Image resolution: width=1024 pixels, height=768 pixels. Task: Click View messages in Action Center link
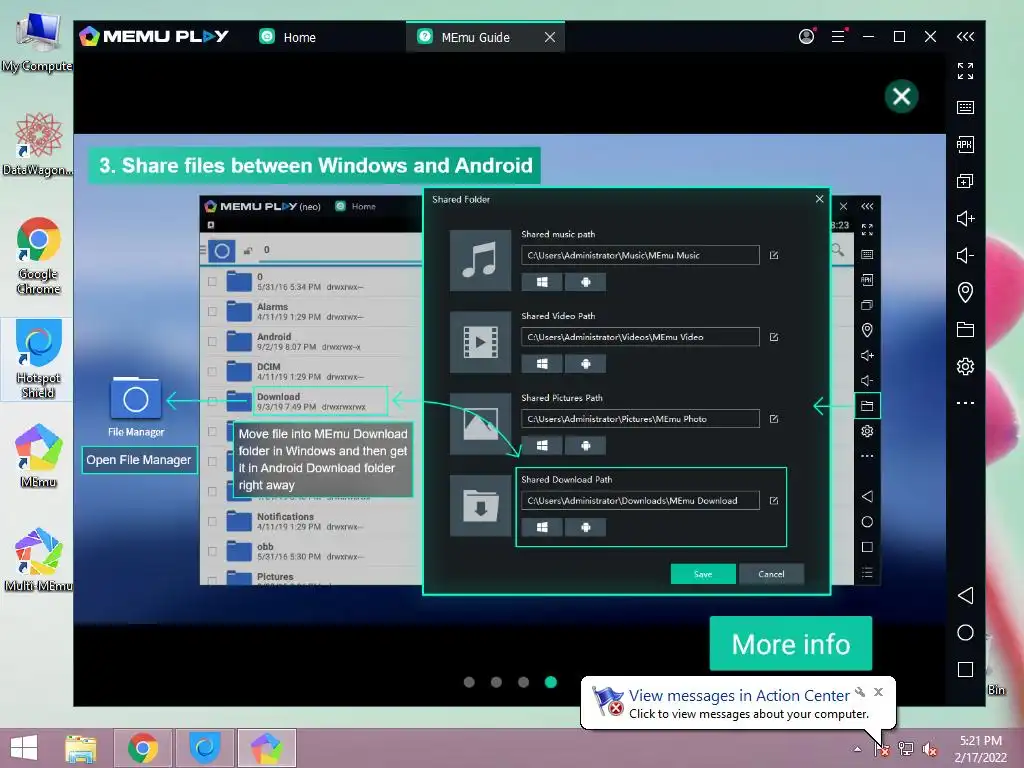(739, 696)
